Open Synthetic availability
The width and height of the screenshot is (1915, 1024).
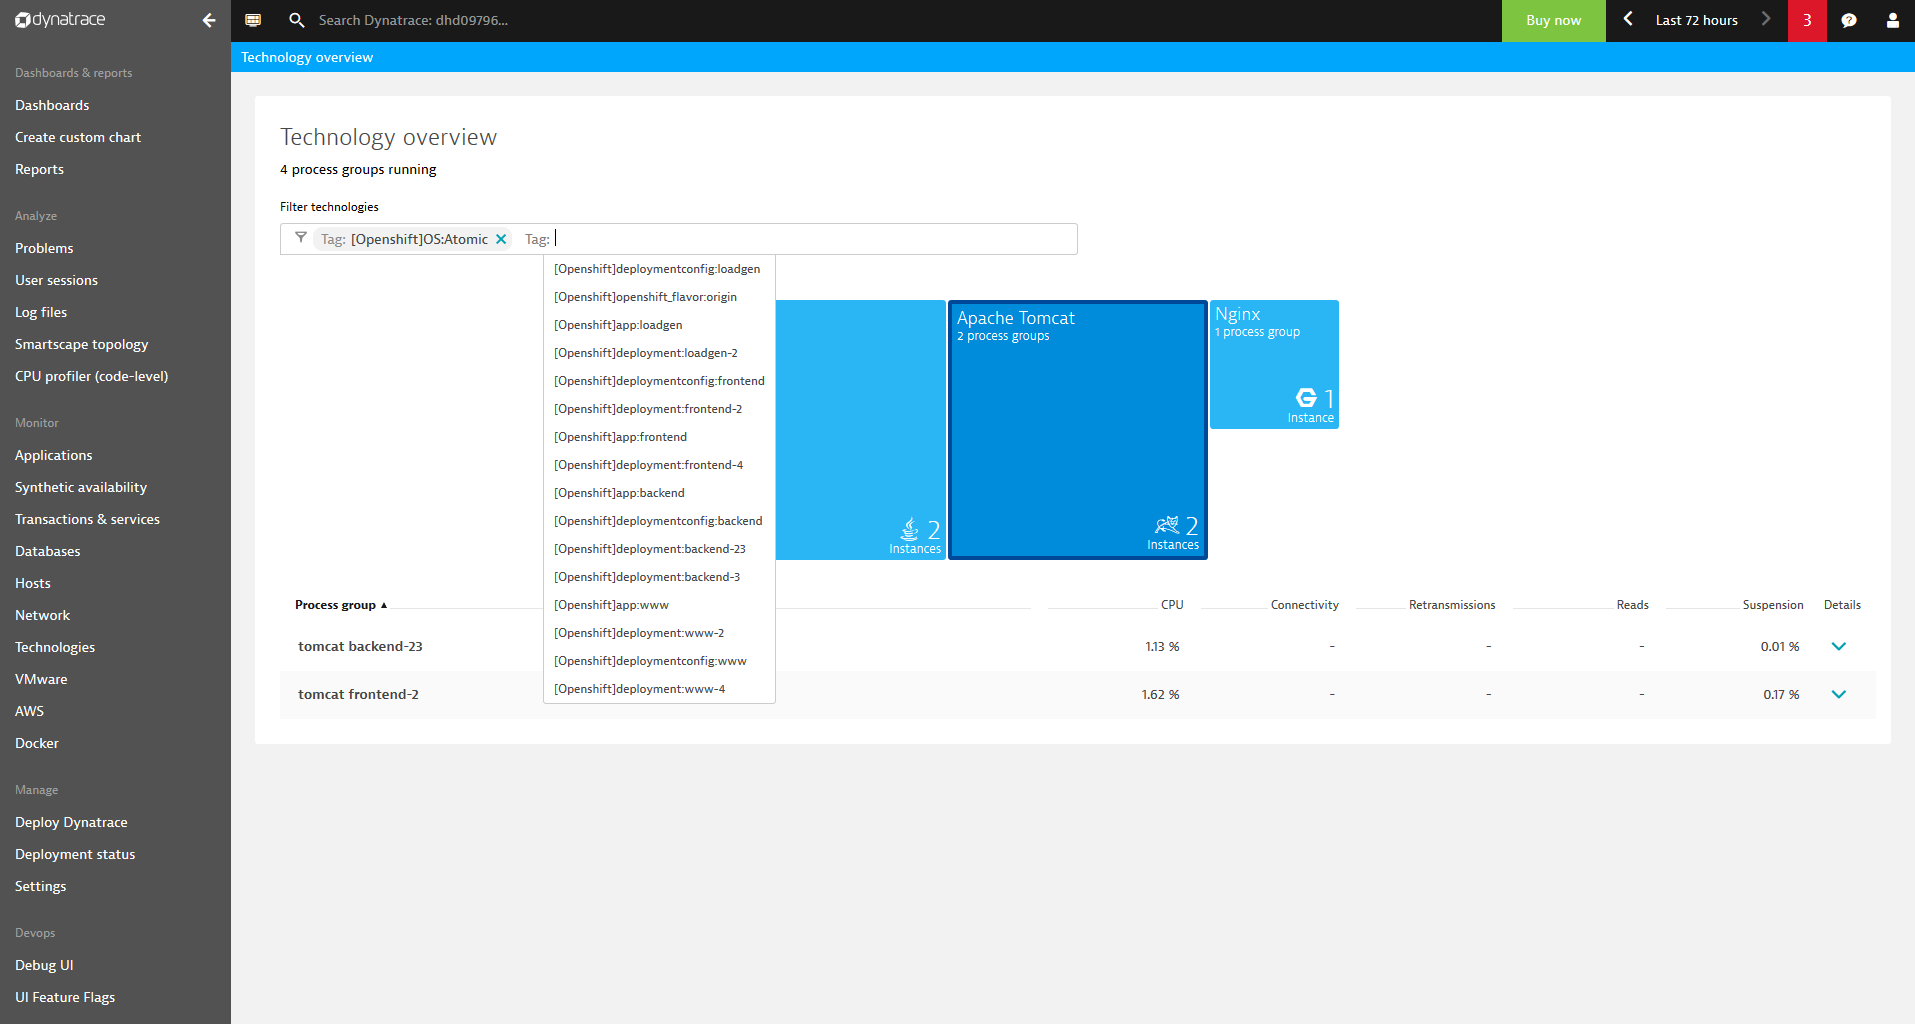(81, 487)
